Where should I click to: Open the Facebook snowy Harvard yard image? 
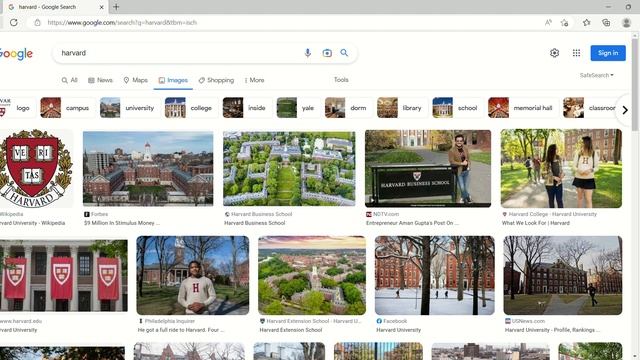click(x=435, y=275)
